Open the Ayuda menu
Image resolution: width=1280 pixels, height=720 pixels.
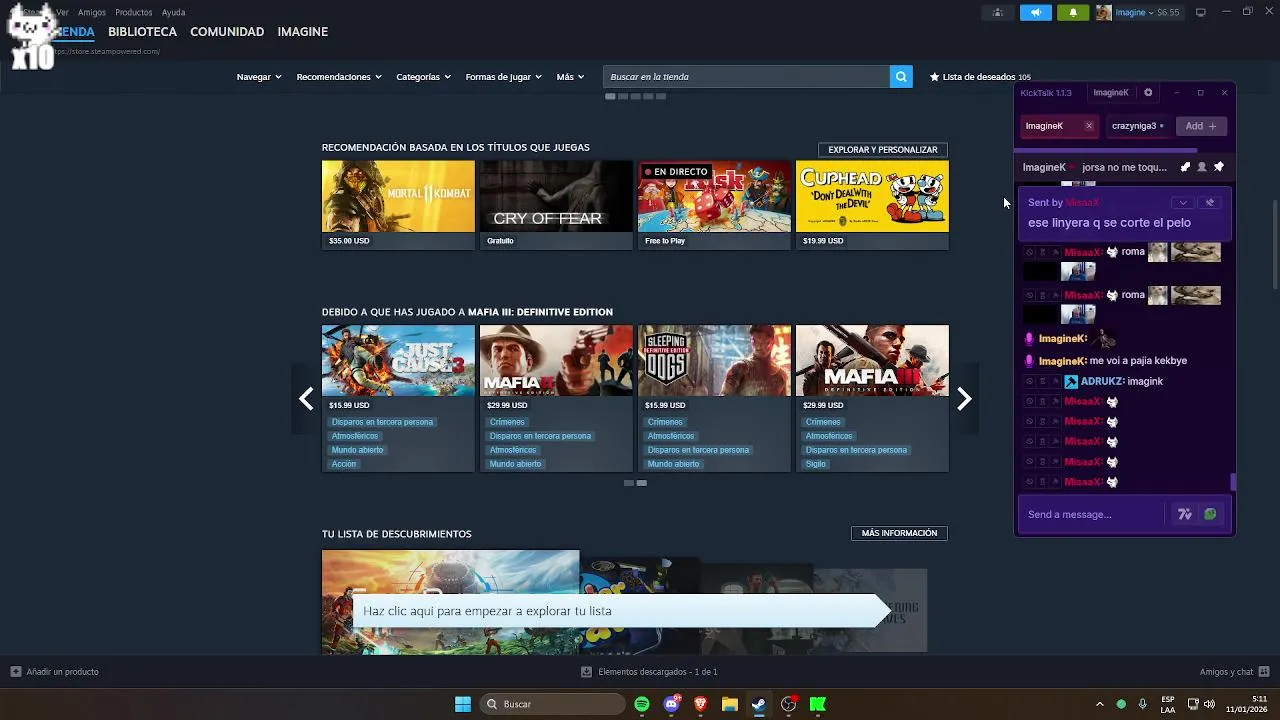click(173, 12)
